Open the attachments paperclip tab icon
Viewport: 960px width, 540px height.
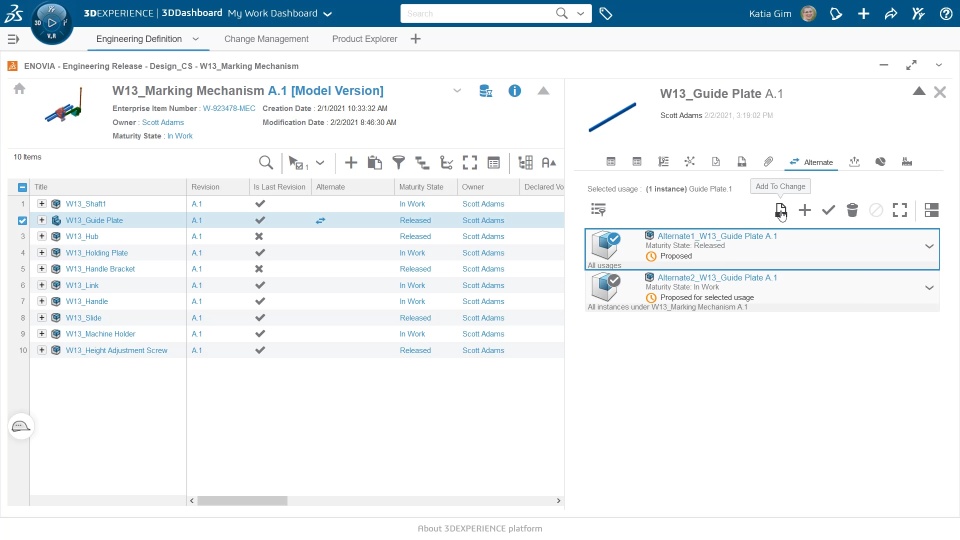768,162
